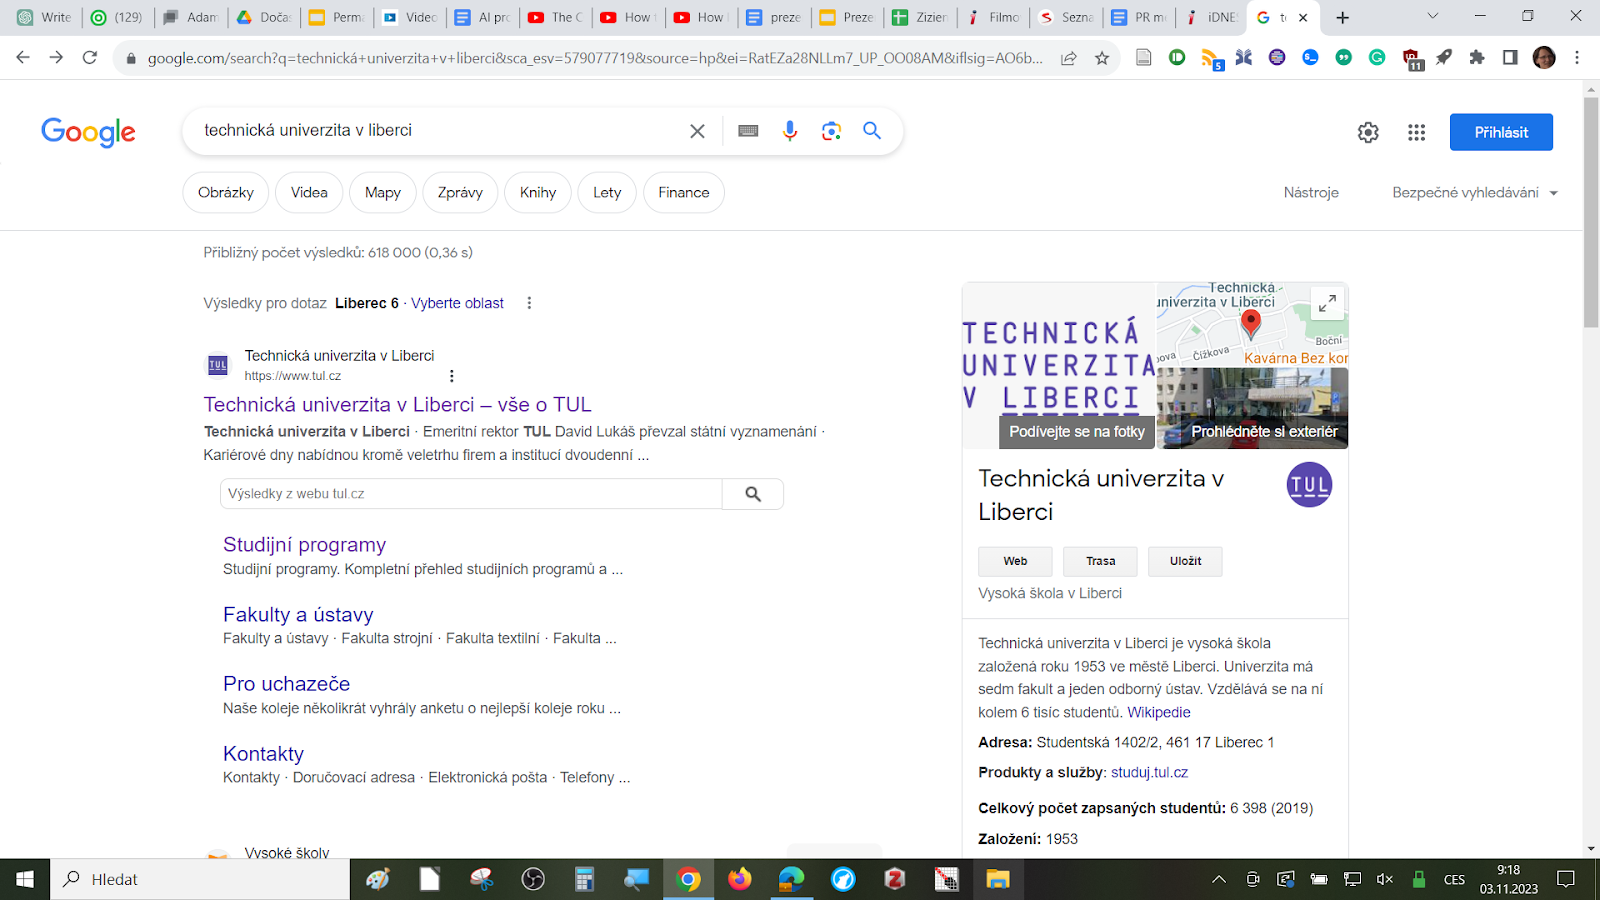Viewport: 1600px width, 900px height.
Task: Click the Vyberte oblast link
Action: pos(457,303)
